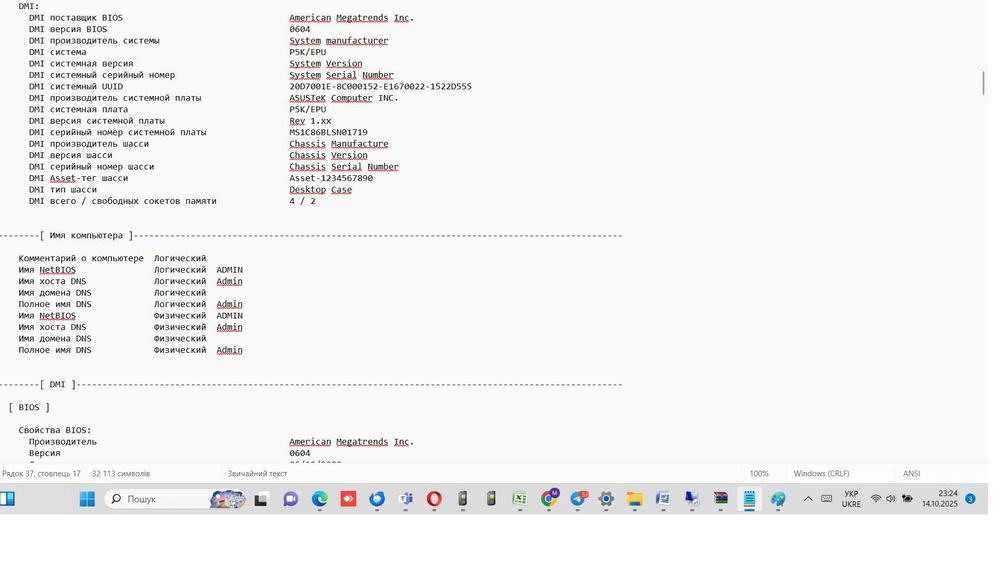
Task: Click the [ Имя компьютера ] section heading
Action: (x=86, y=236)
